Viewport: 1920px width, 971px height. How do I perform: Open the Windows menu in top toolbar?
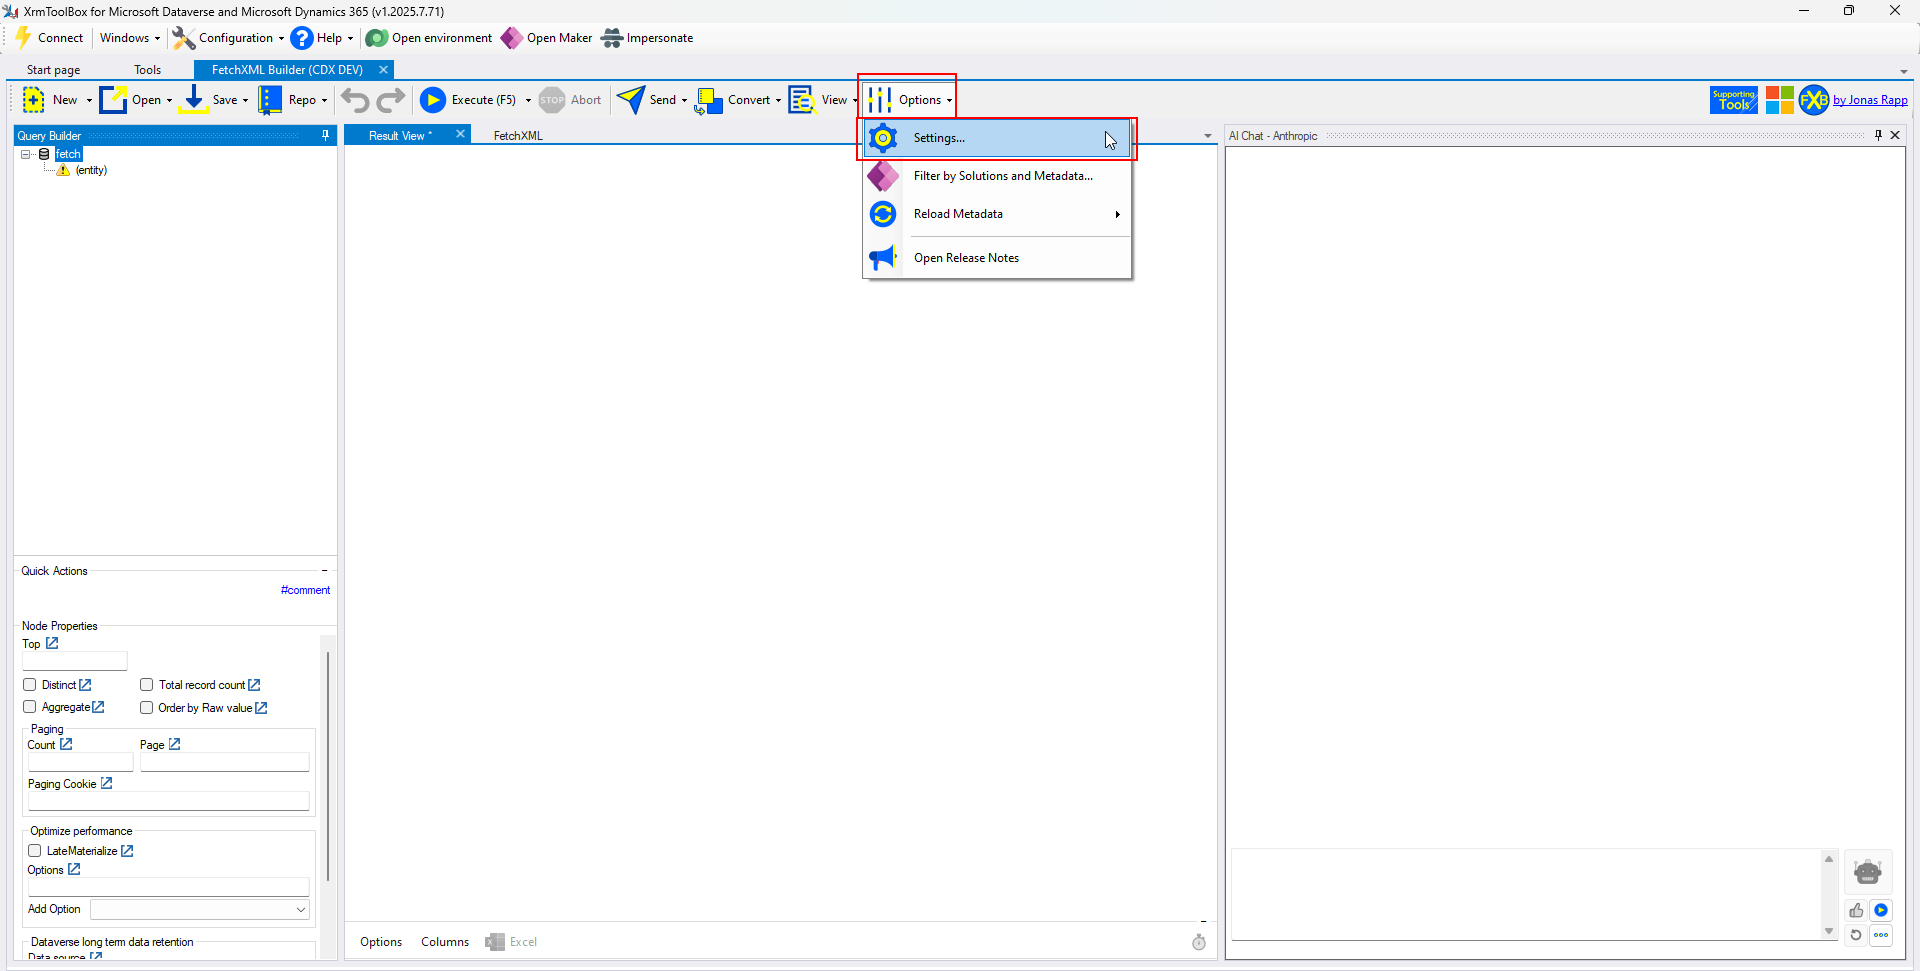[129, 38]
